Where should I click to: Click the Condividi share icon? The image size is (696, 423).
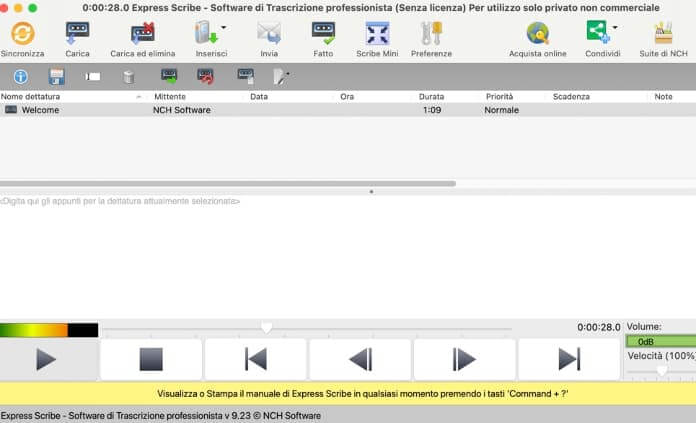(598, 32)
